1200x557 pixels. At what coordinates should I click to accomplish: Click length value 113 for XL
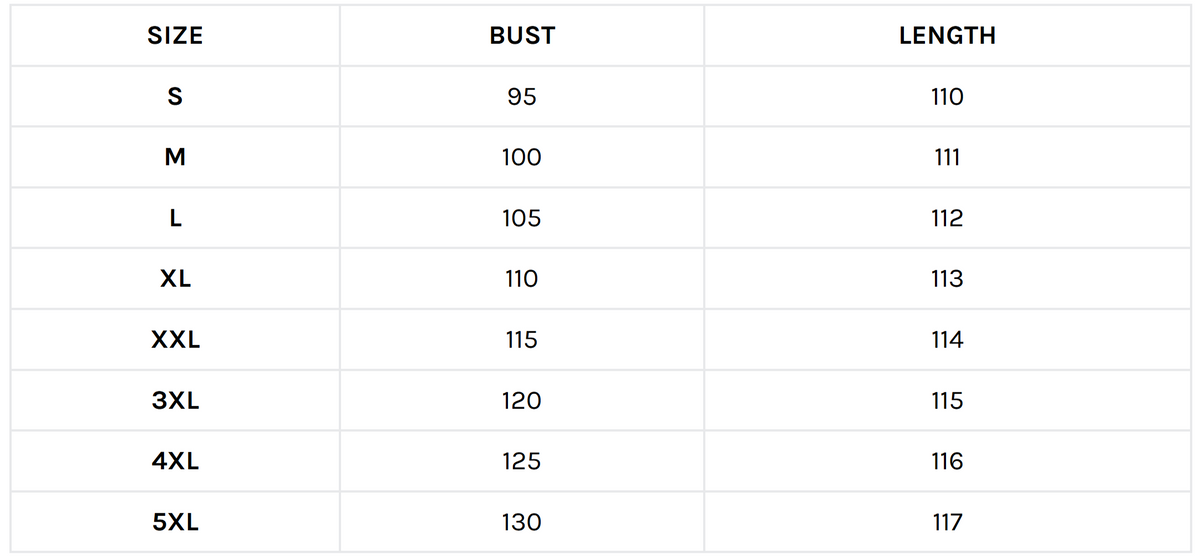[946, 279]
